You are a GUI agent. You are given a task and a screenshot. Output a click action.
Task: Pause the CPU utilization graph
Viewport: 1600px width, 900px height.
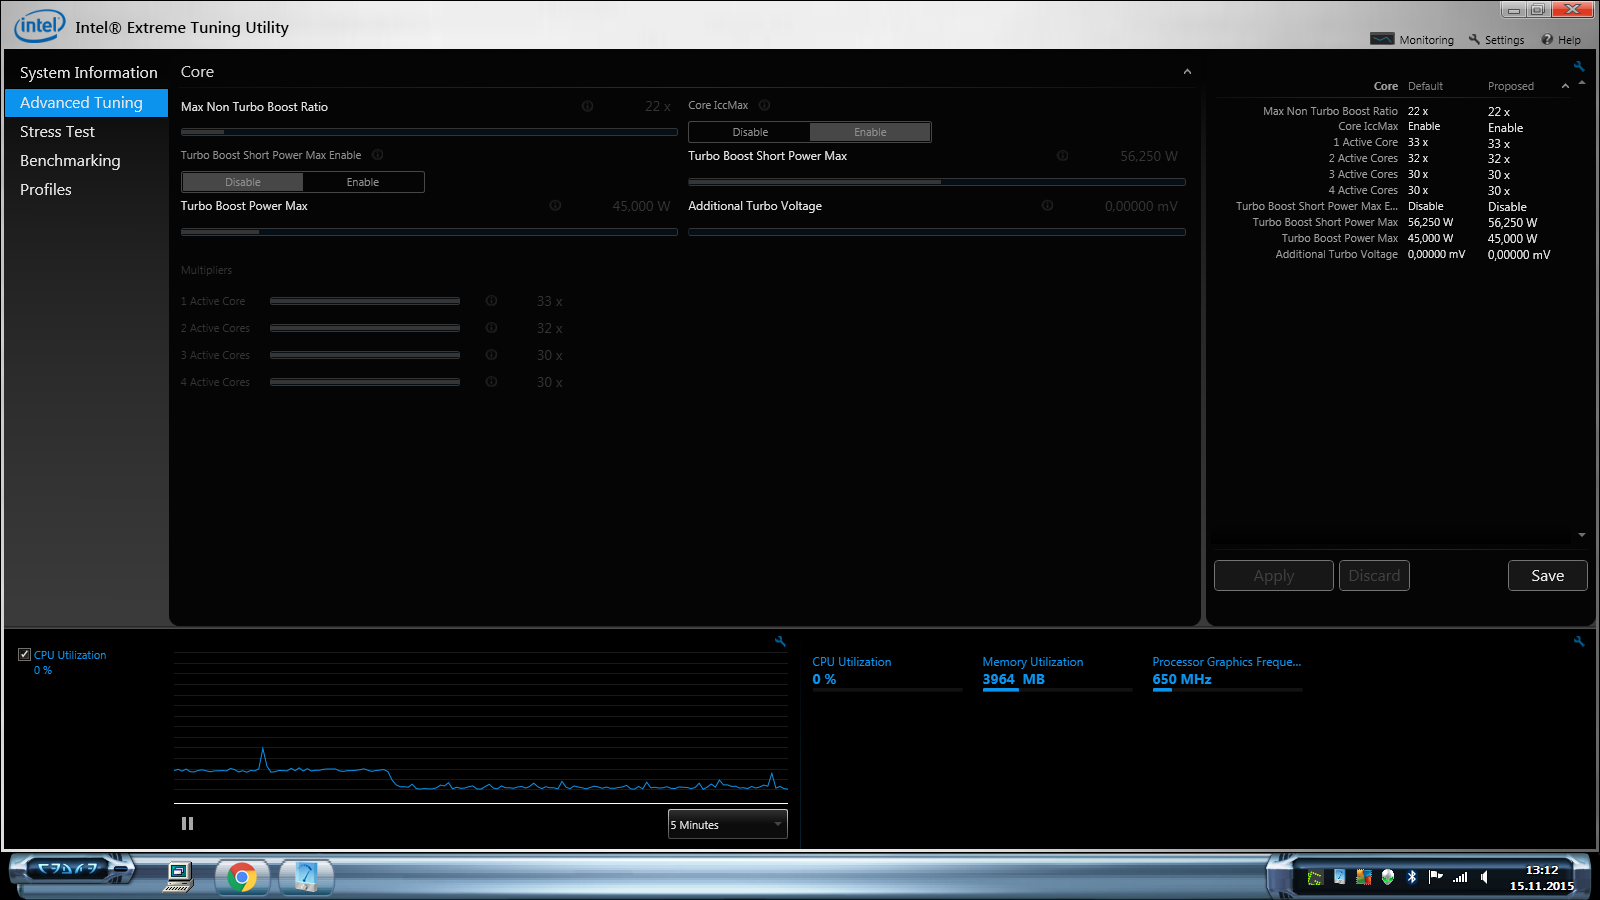click(x=187, y=824)
